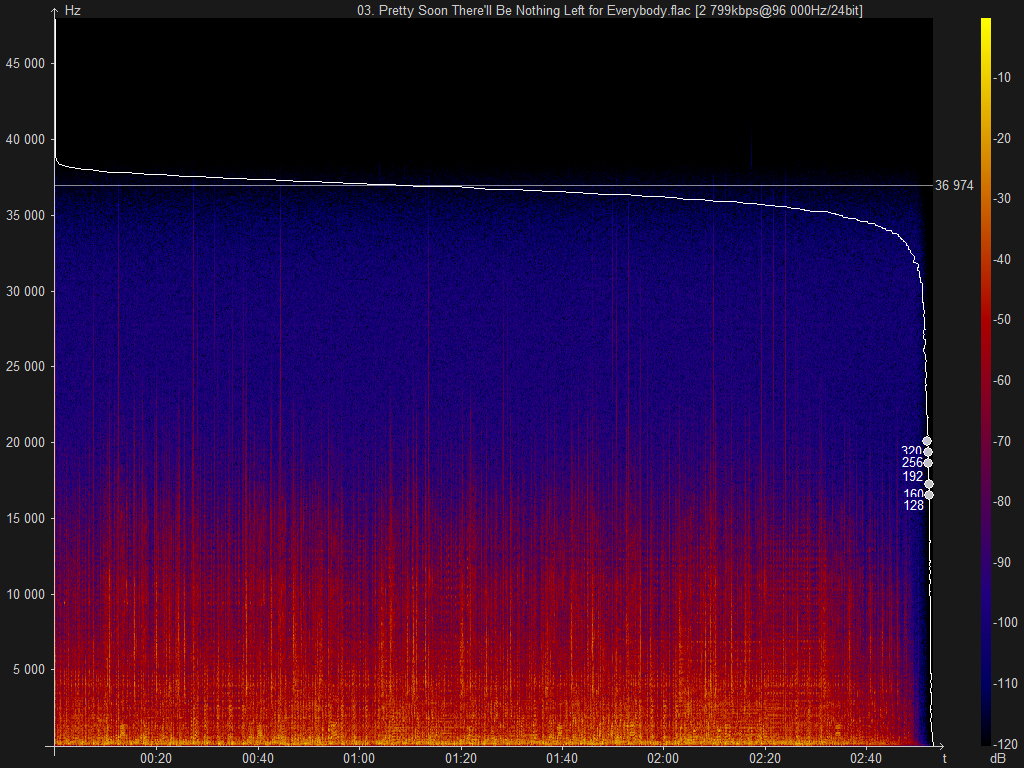Viewport: 1024px width, 768px height.
Task: Click the 320 kbps cutoff marker dot
Action: 927,451
